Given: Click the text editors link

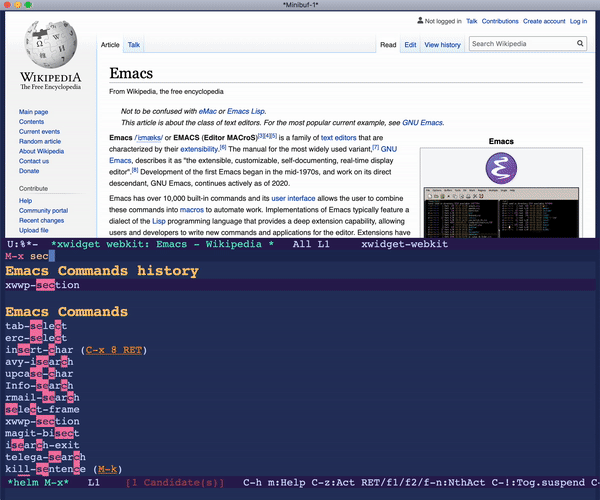Looking at the screenshot, I should pyautogui.click(x=338, y=138).
